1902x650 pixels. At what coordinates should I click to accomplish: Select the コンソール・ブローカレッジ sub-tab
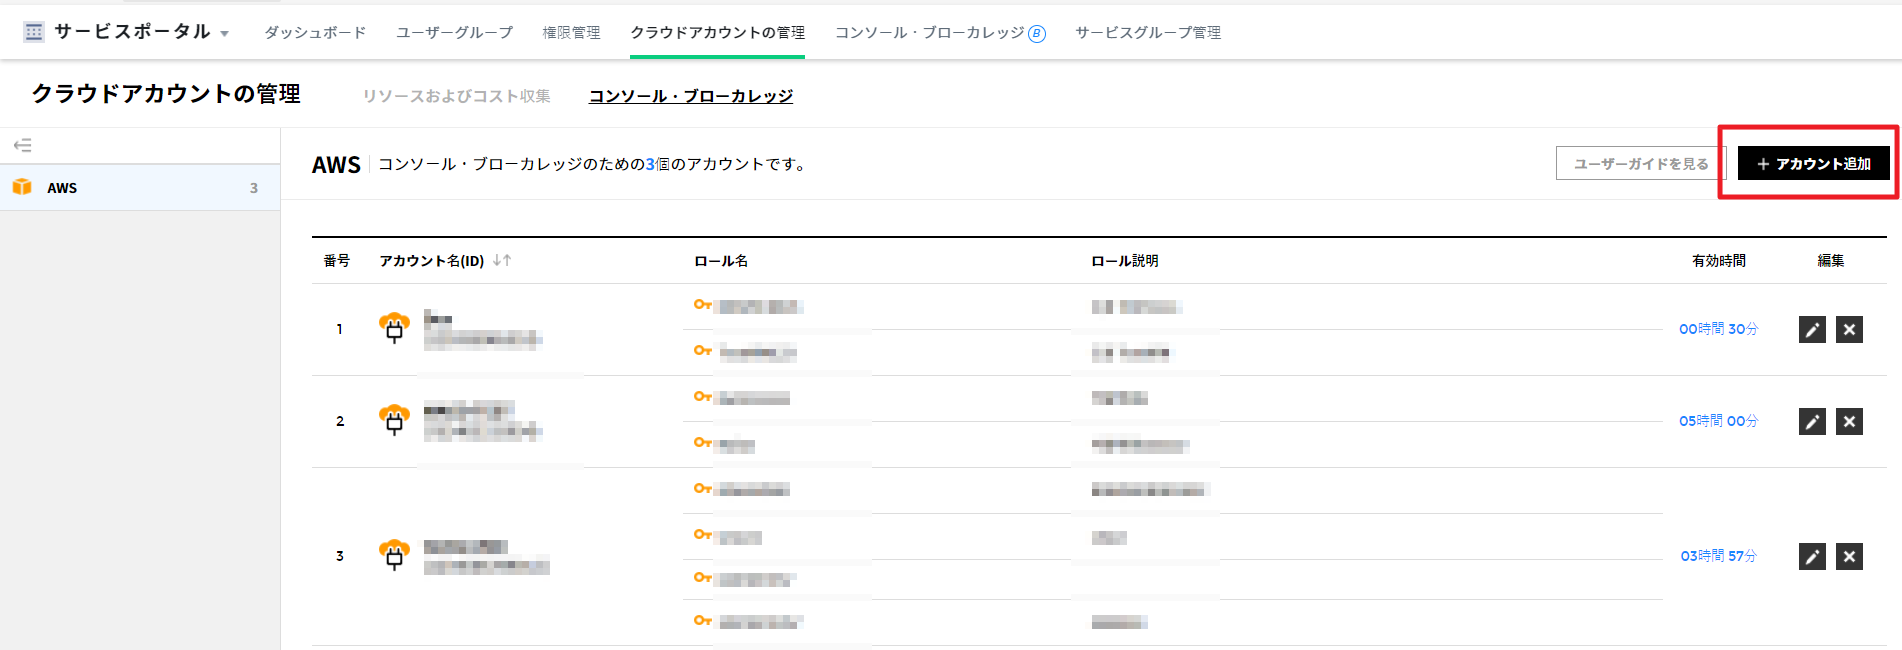coord(690,96)
